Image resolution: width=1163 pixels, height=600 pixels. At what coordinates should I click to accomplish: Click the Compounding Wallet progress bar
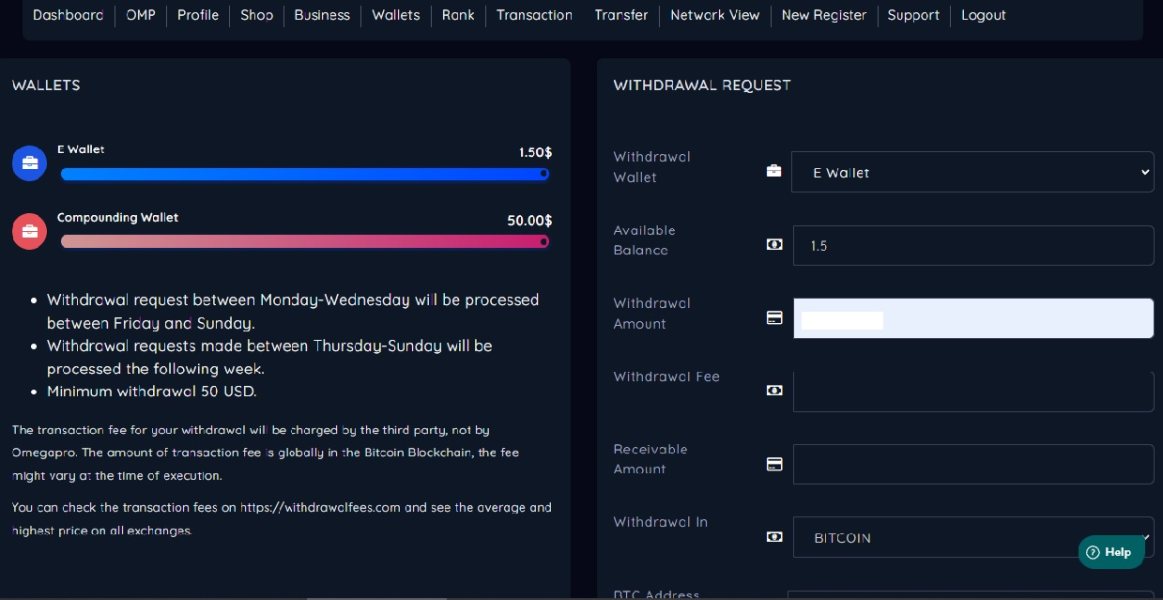click(x=304, y=241)
